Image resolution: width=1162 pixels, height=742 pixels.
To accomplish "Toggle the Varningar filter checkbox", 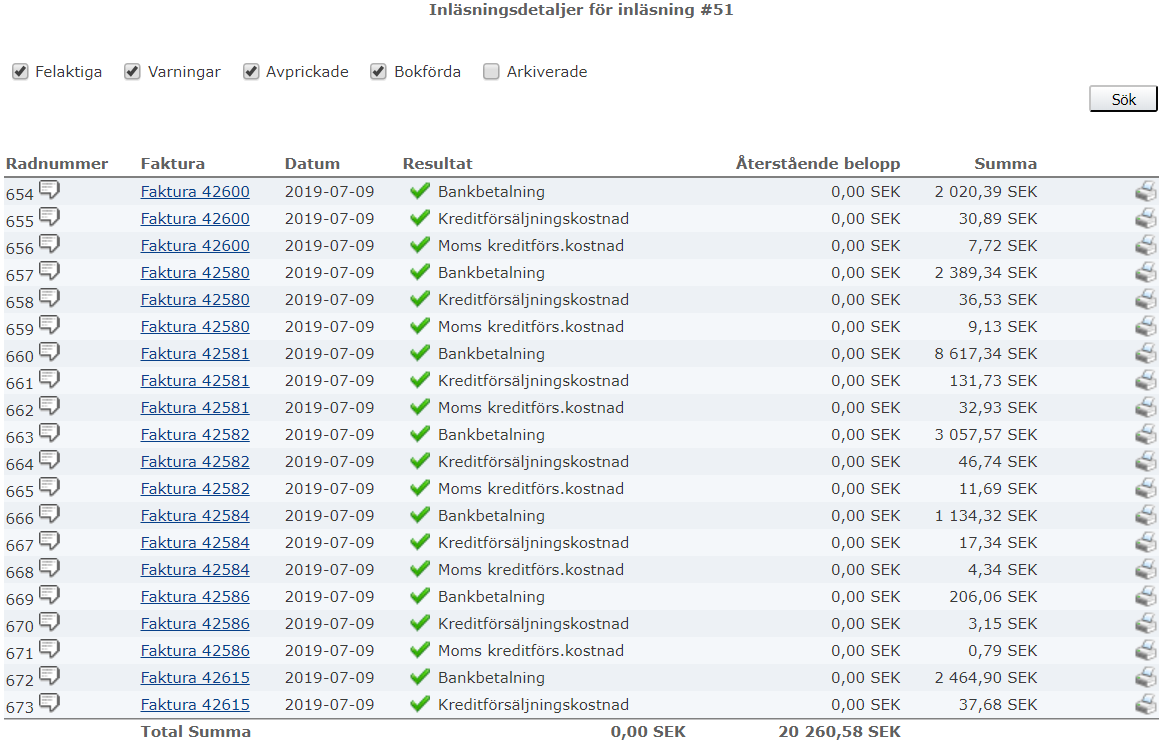I will coord(132,72).
